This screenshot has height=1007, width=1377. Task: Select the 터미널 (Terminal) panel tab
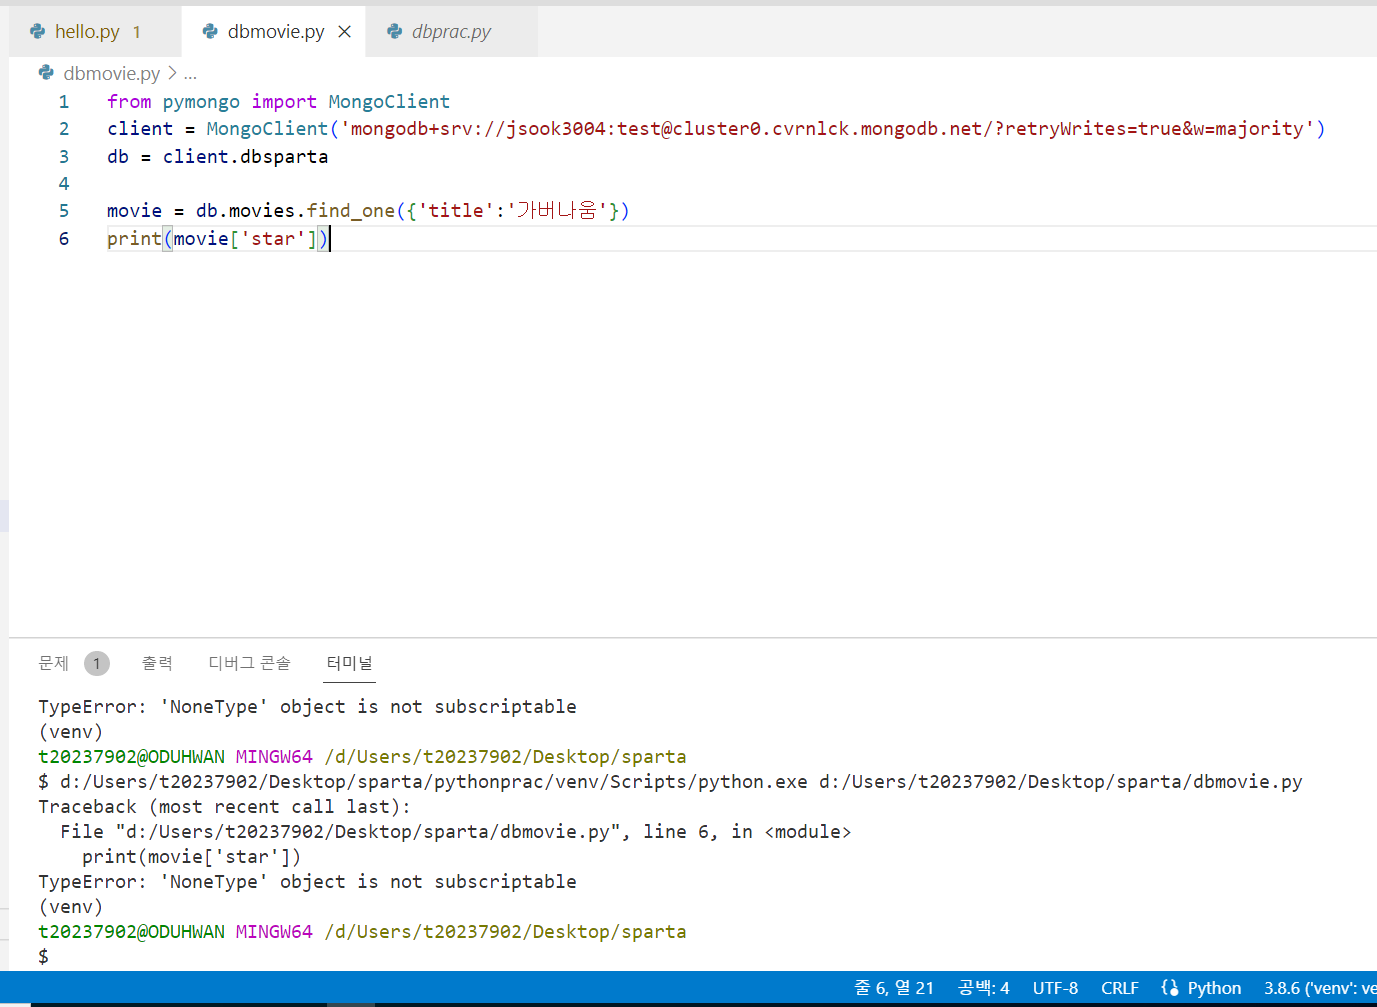pyautogui.click(x=350, y=663)
